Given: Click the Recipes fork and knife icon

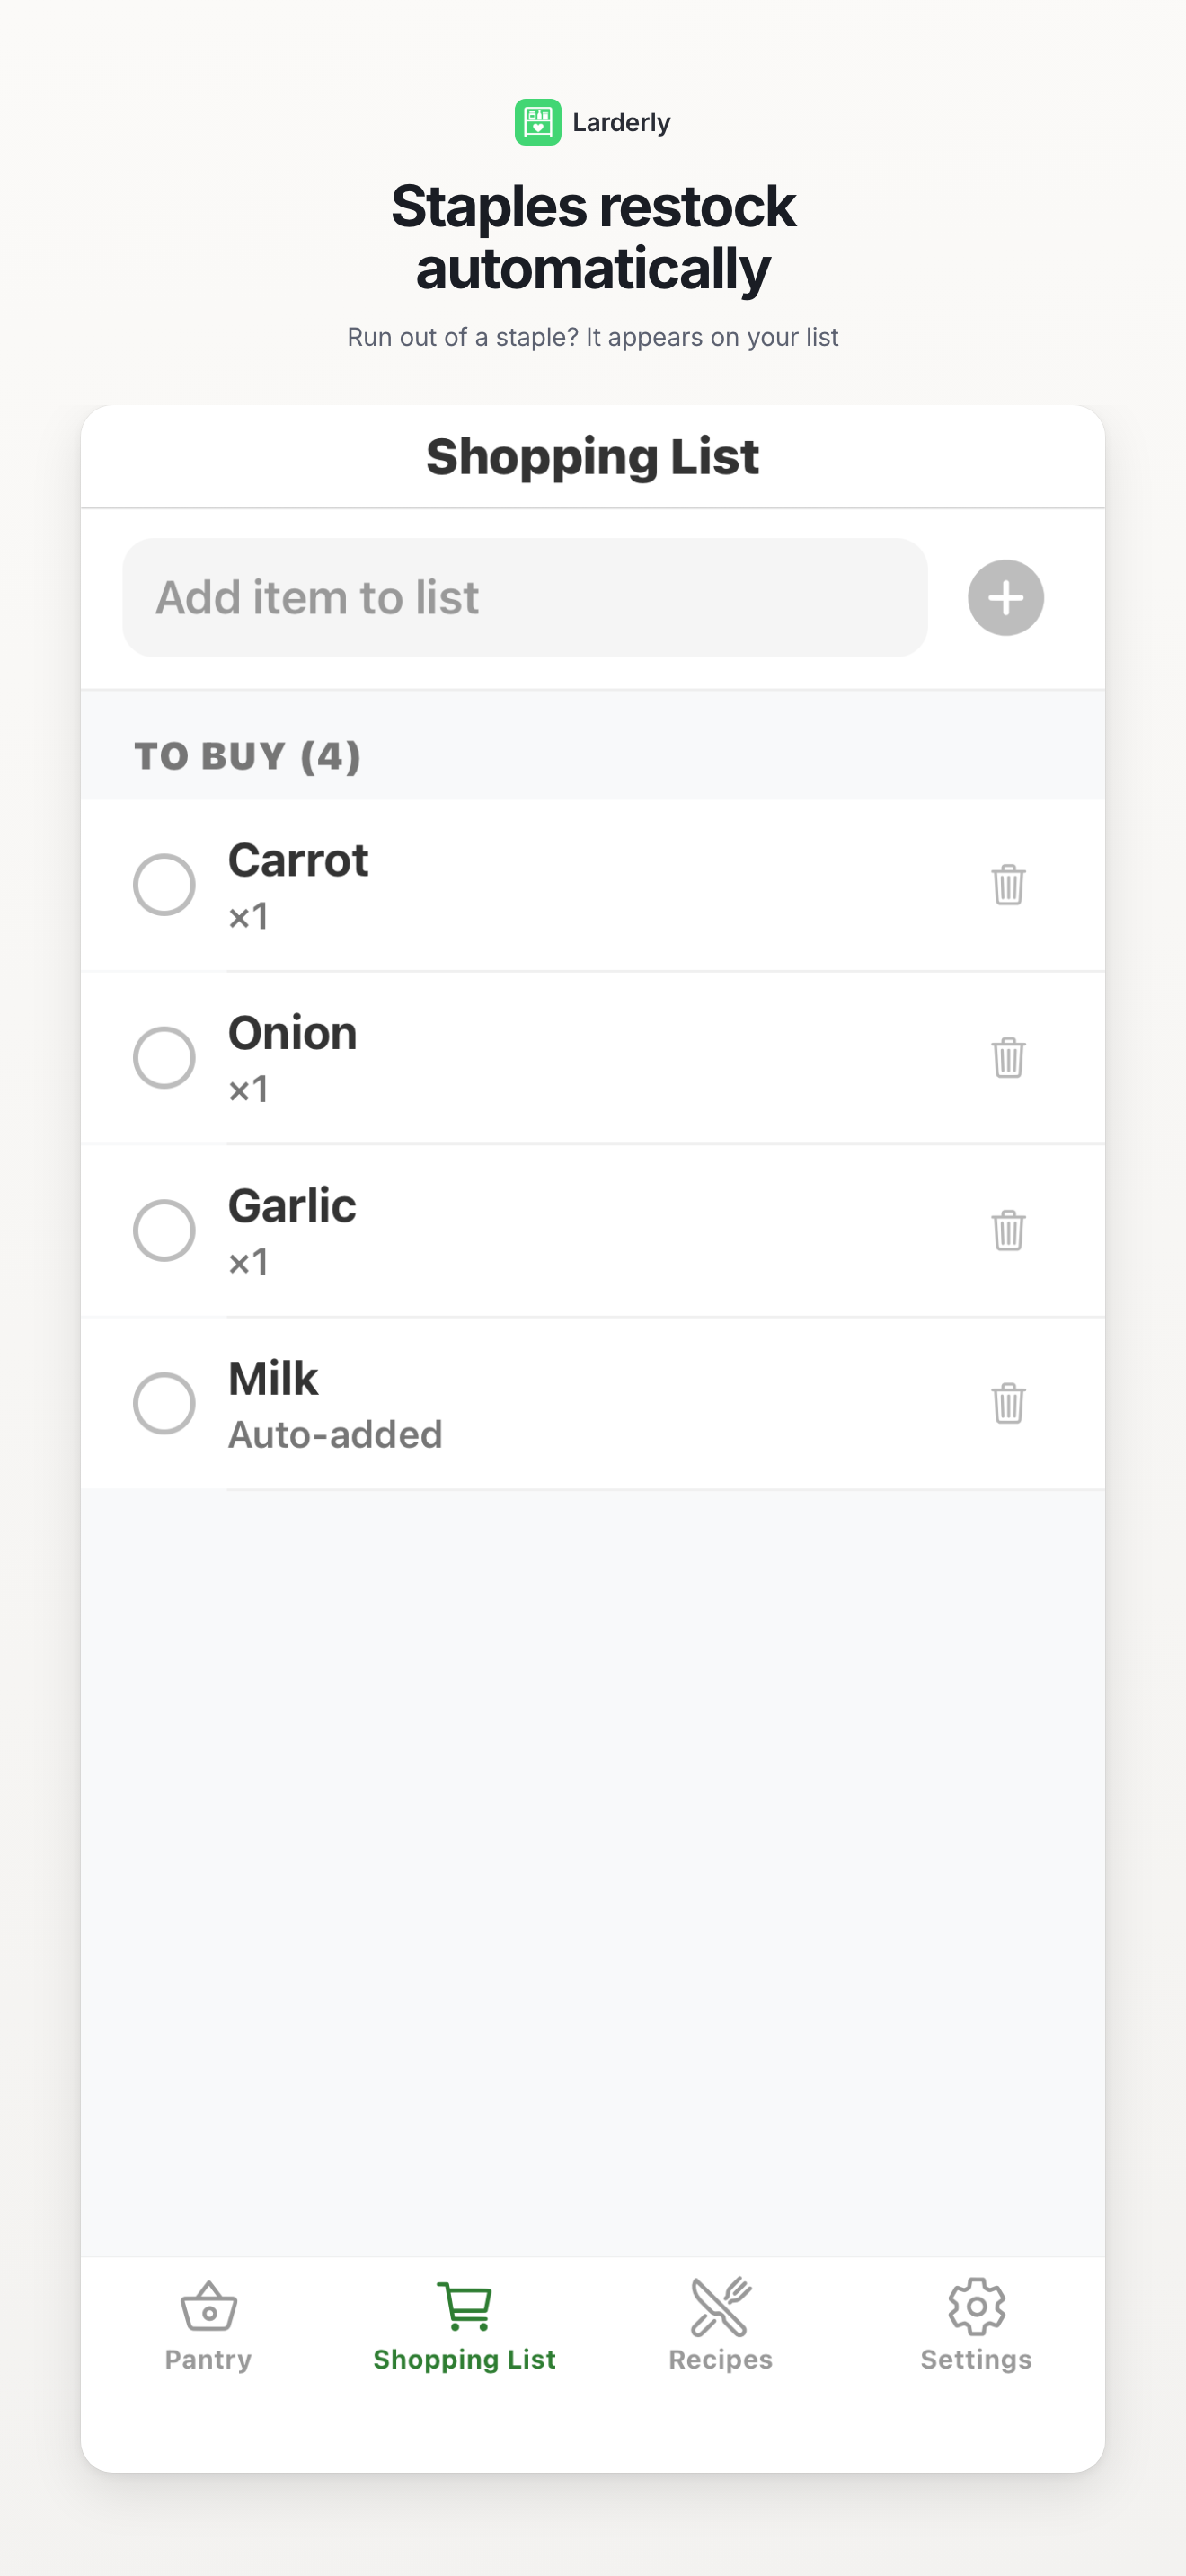Looking at the screenshot, I should coord(720,2306).
